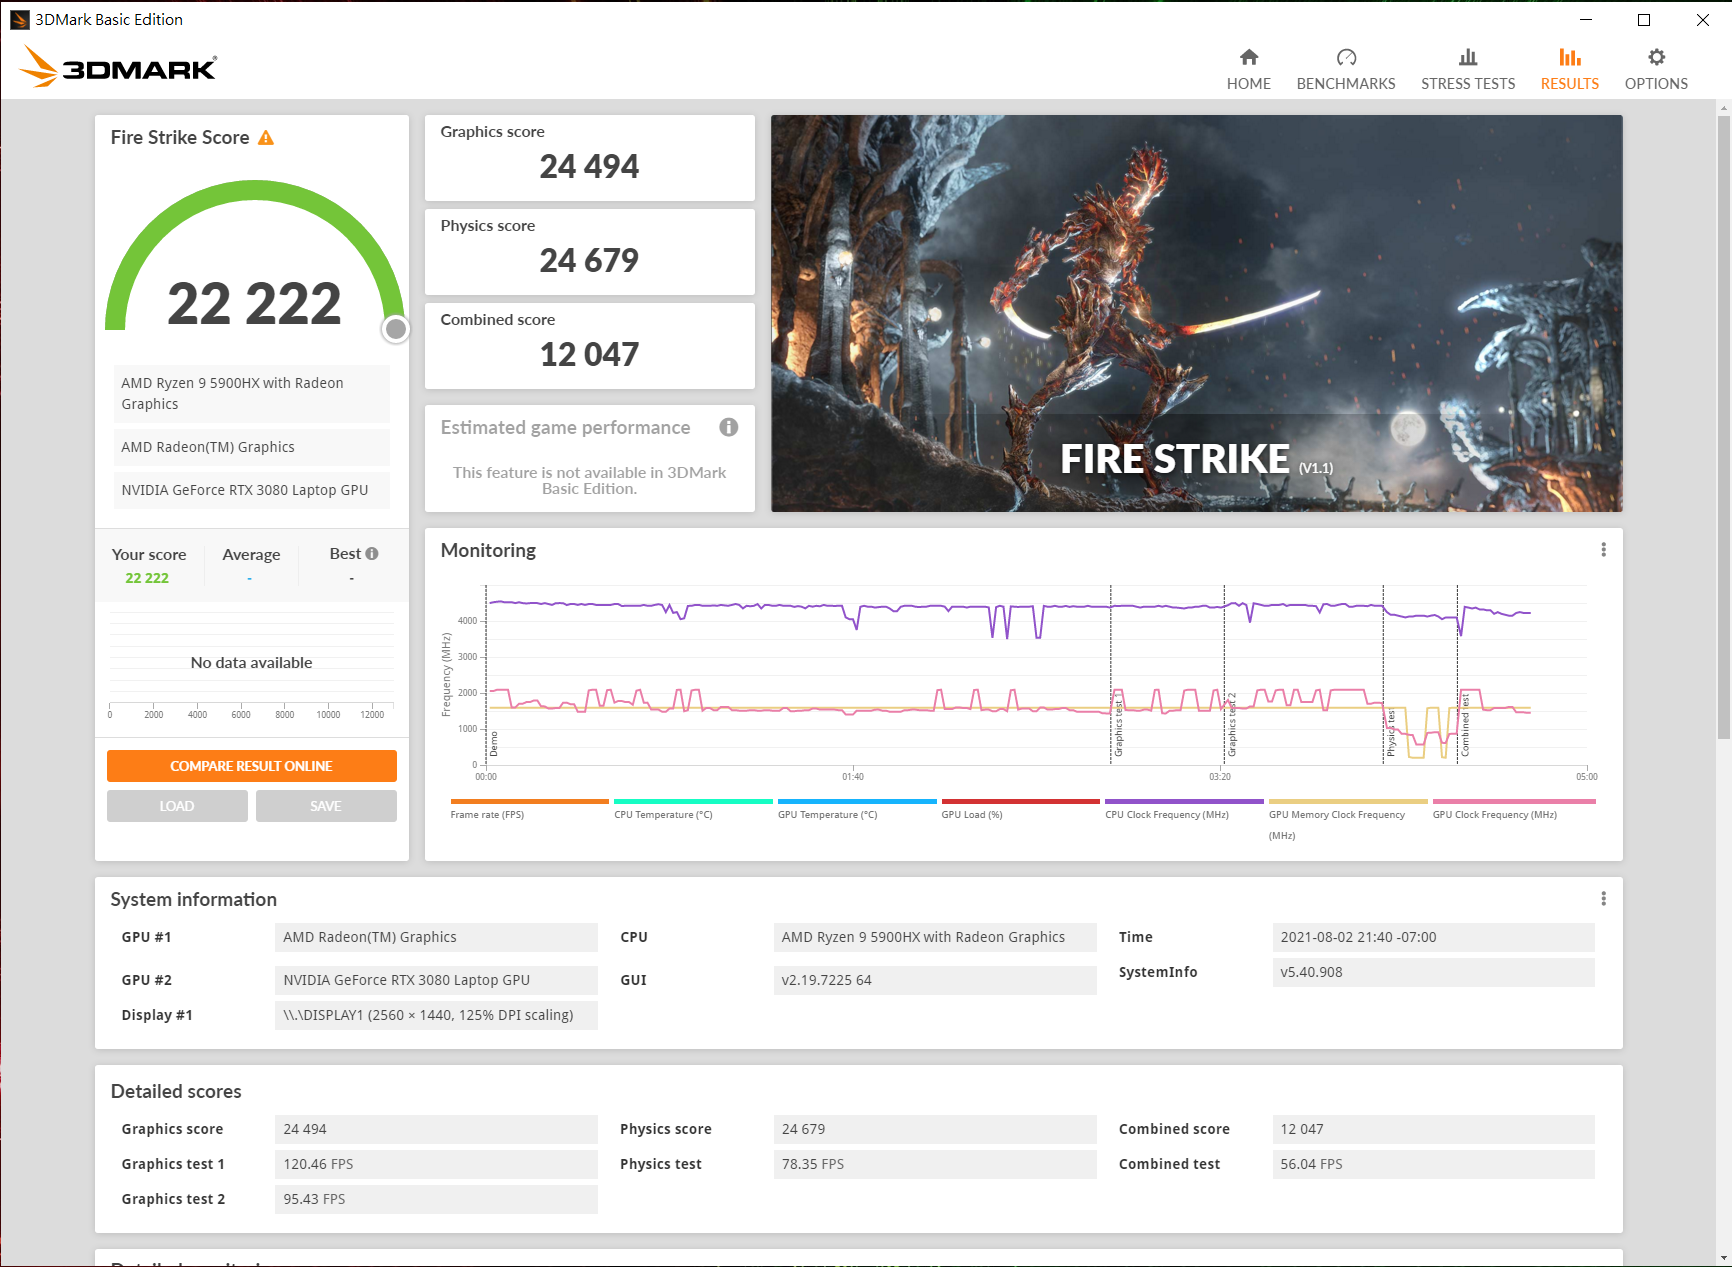Go to Benchmarks gauge icon
1732x1267 pixels.
click(1346, 58)
